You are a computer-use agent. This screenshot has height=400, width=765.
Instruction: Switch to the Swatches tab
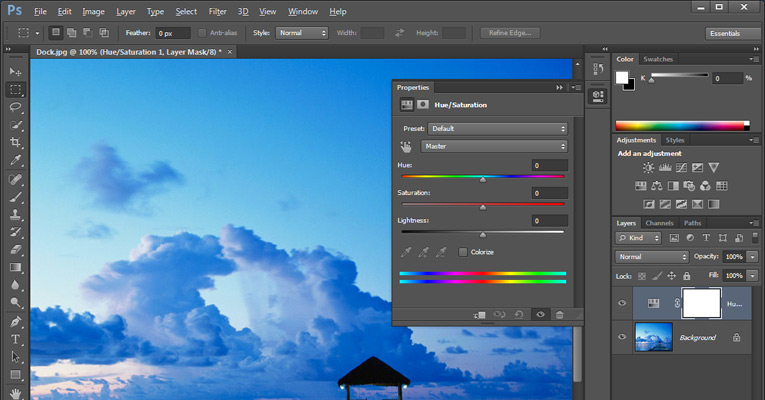click(x=658, y=59)
